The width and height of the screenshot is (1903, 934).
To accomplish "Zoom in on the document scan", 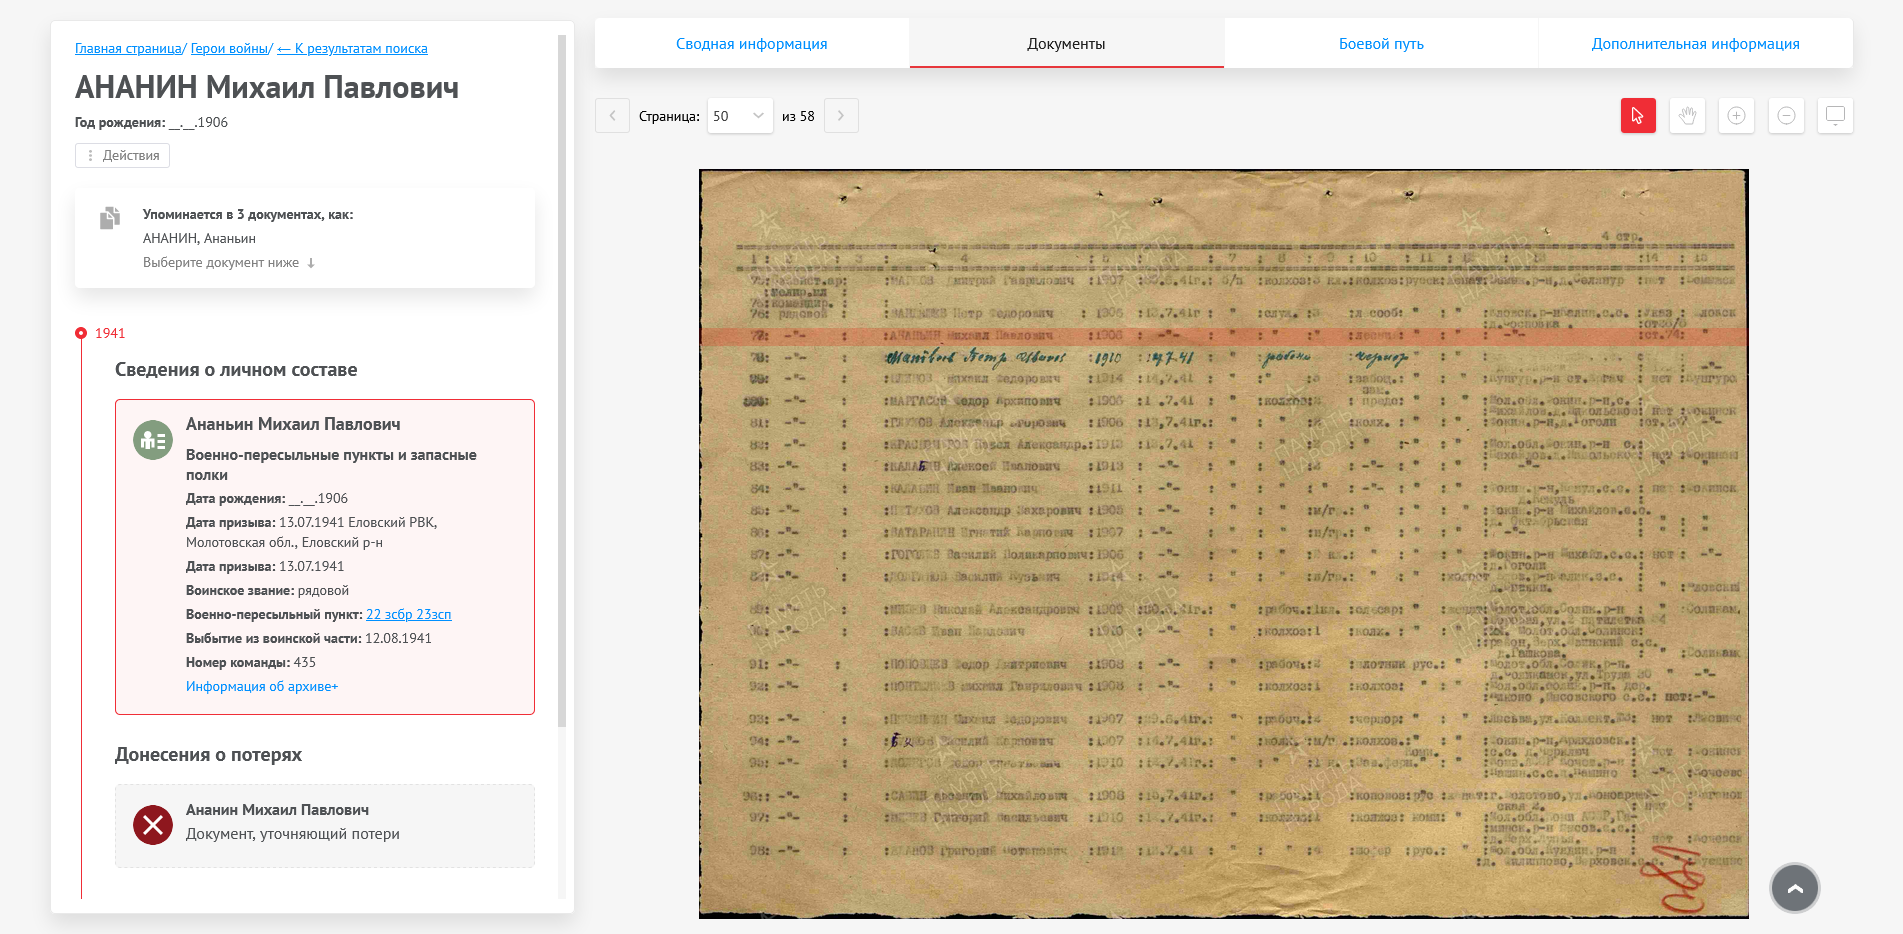I will click(x=1736, y=116).
